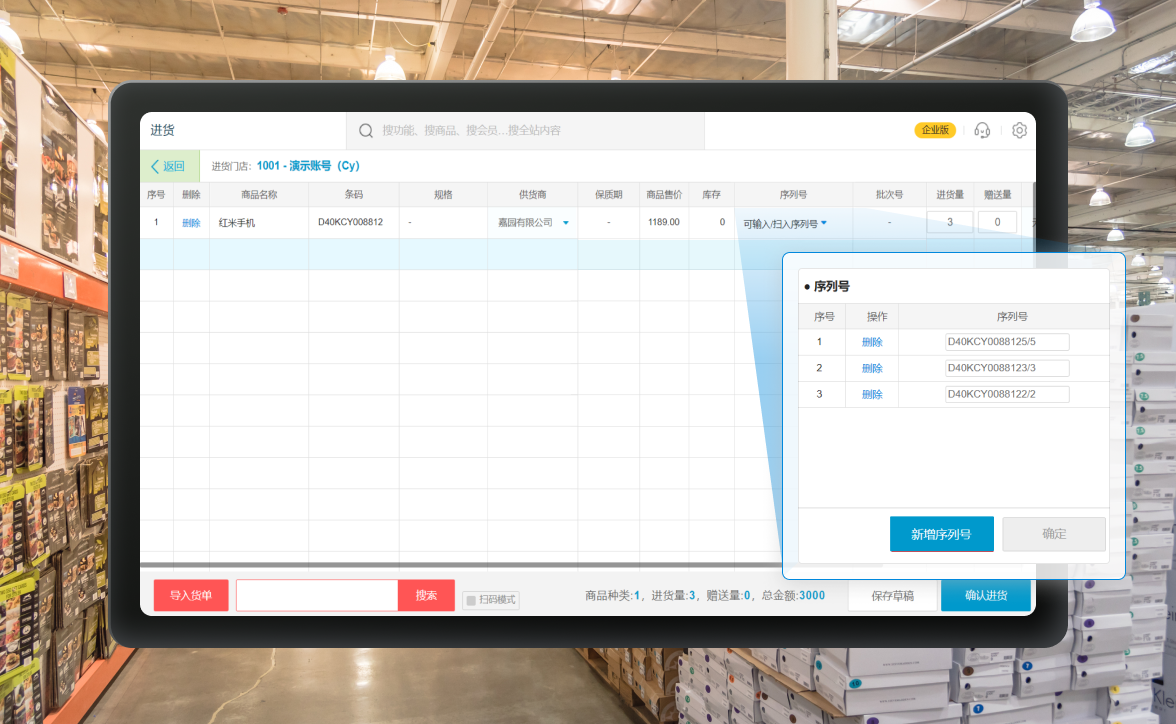Click the search magnifier icon
Screen dimensions: 1176x724
point(365,131)
